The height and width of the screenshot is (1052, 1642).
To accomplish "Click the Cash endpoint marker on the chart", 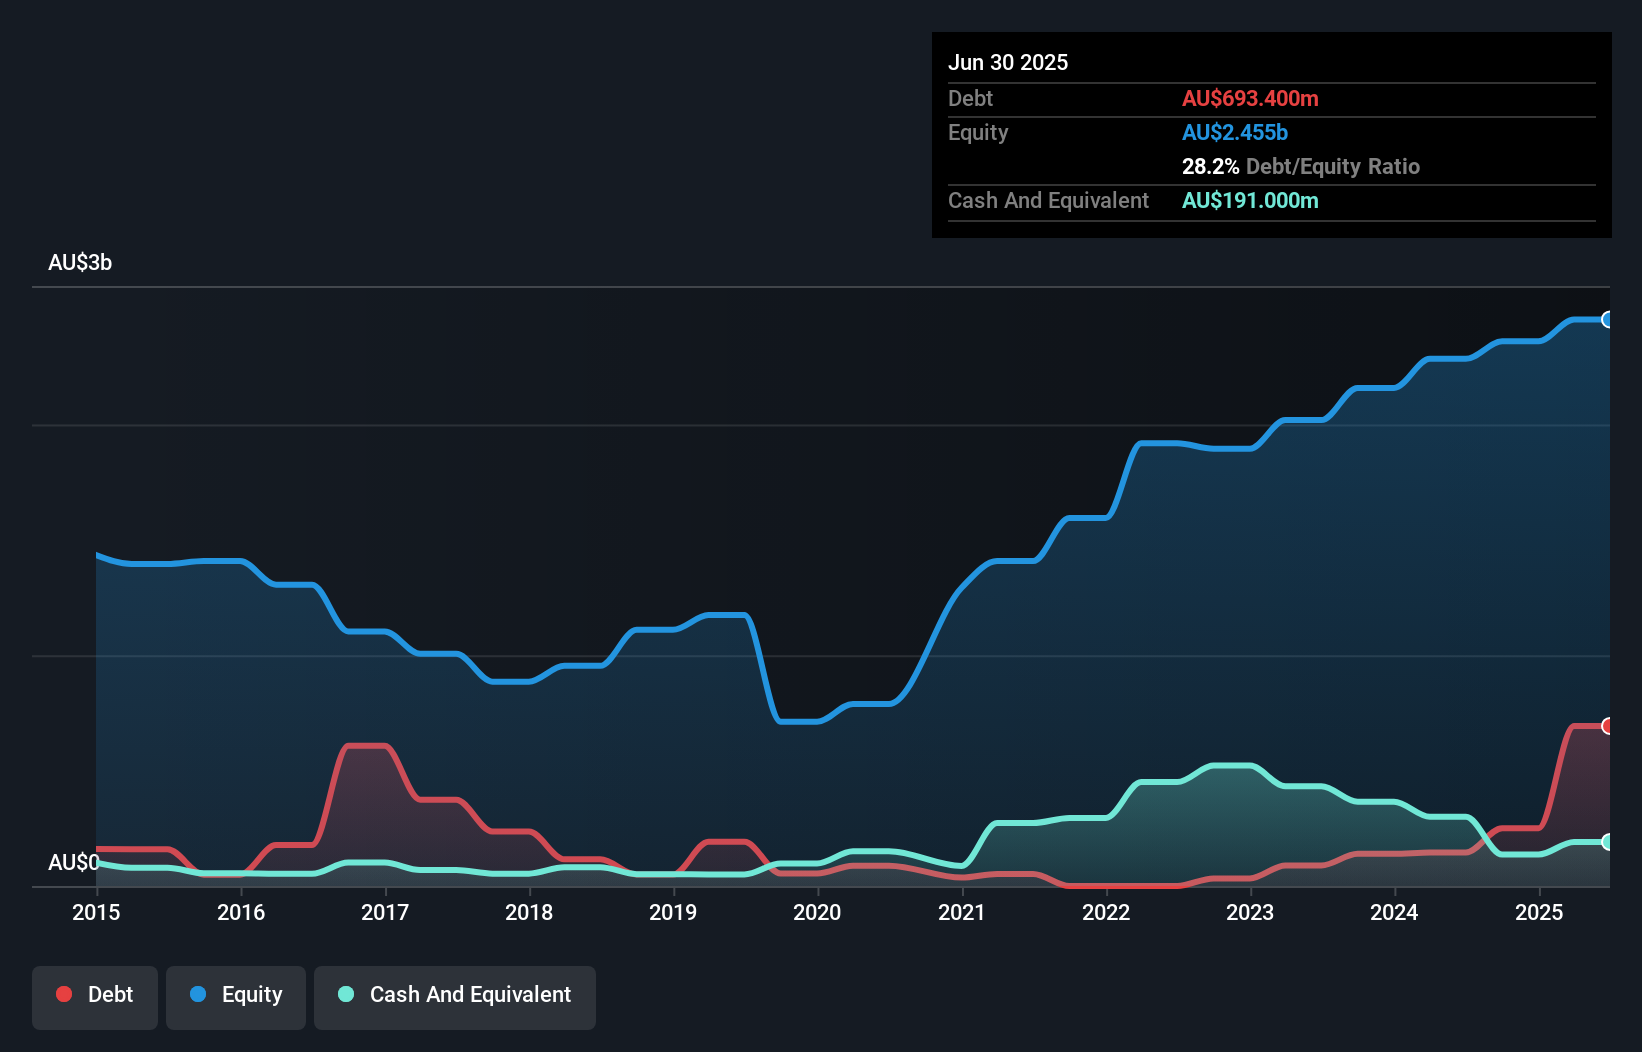I will coord(1608,842).
